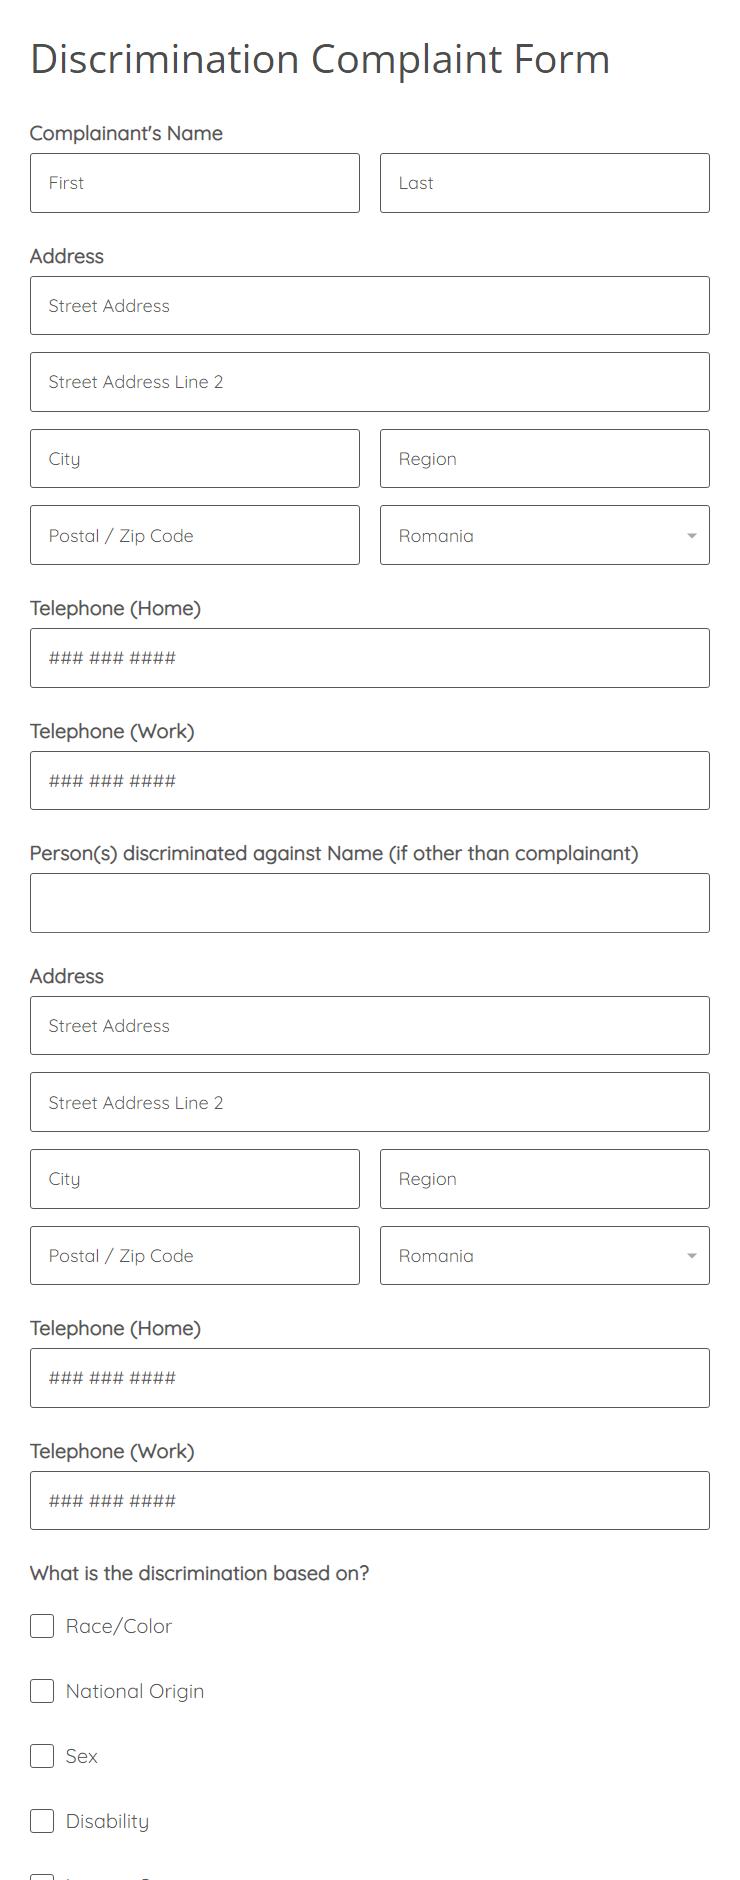Open the first Romania country dropdown
Screen dimensions: 740x1880
tap(545, 535)
